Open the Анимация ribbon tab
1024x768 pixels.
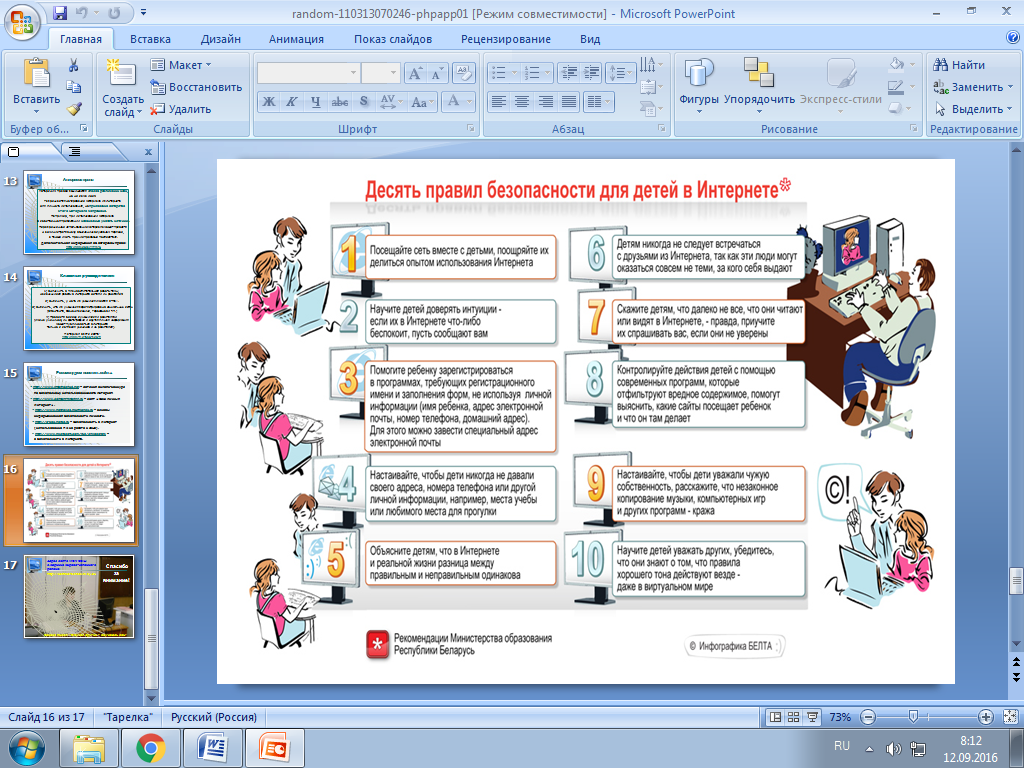(296, 39)
